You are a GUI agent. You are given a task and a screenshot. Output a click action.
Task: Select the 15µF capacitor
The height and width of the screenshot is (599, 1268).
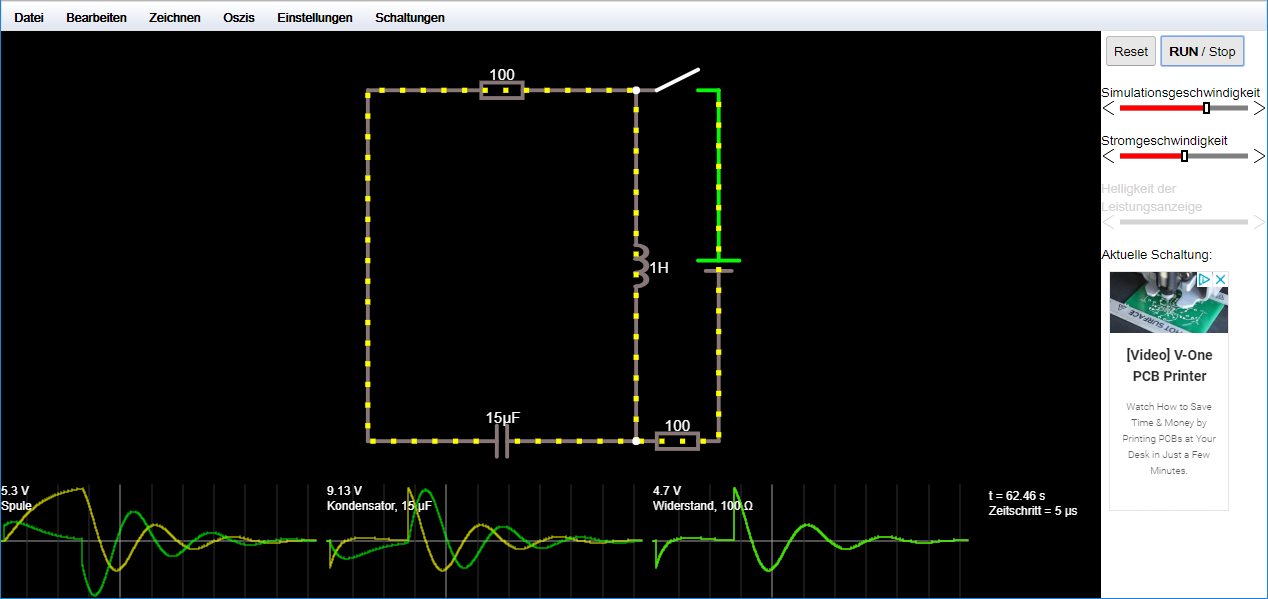(502, 440)
